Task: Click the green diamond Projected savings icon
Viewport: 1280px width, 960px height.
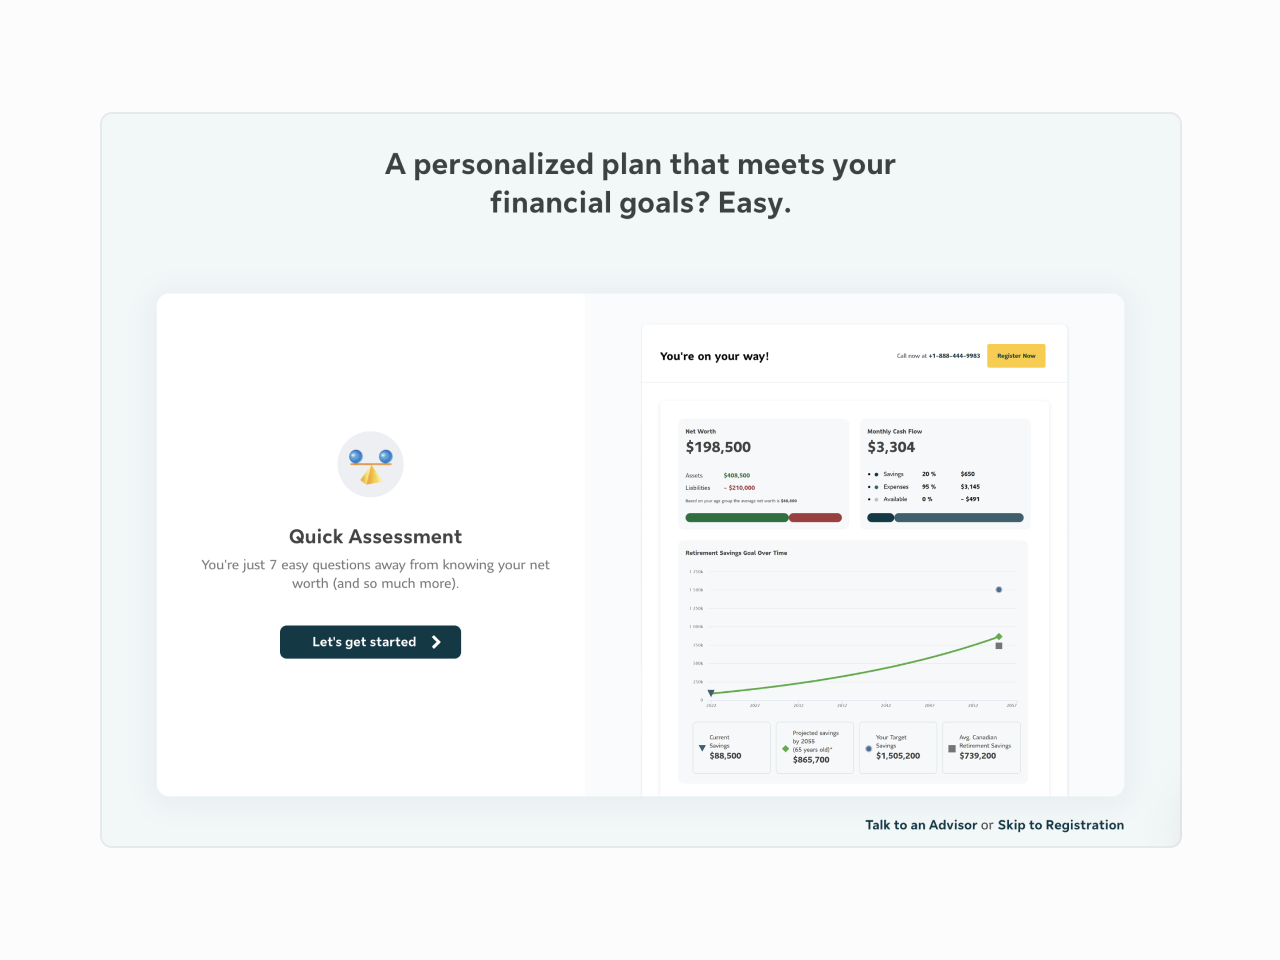Action: tap(785, 748)
